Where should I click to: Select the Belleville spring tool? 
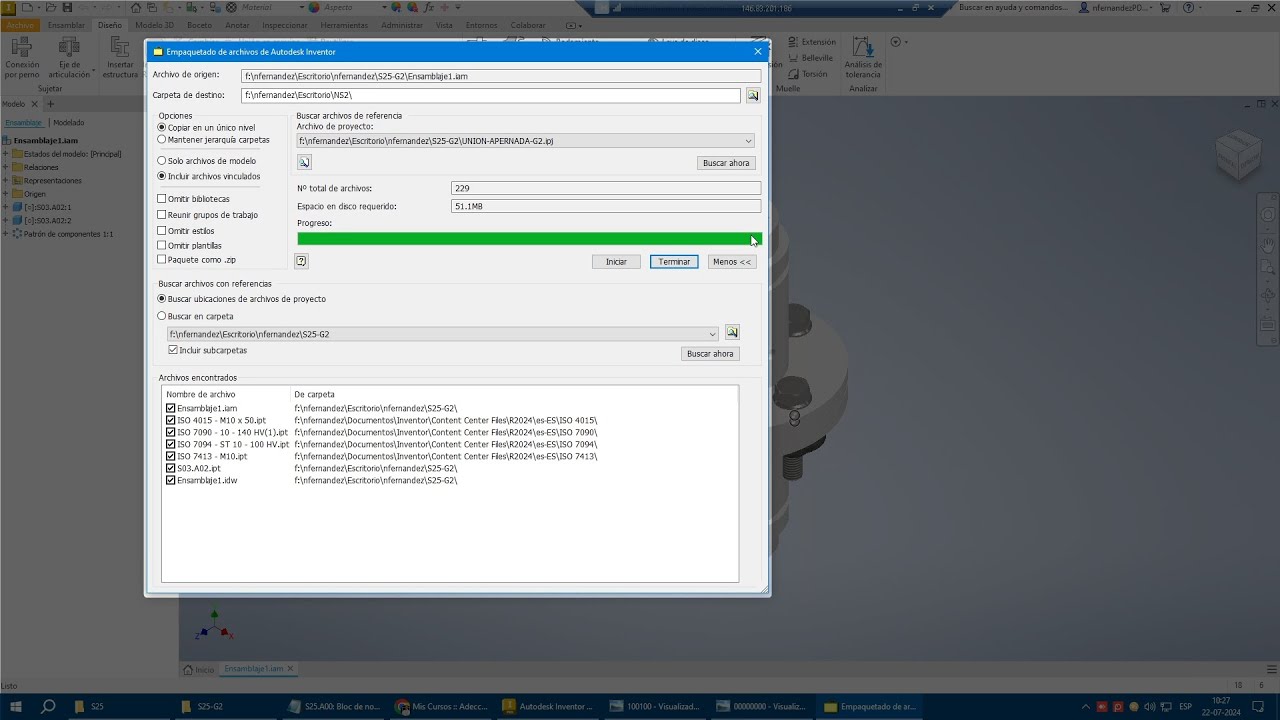810,58
